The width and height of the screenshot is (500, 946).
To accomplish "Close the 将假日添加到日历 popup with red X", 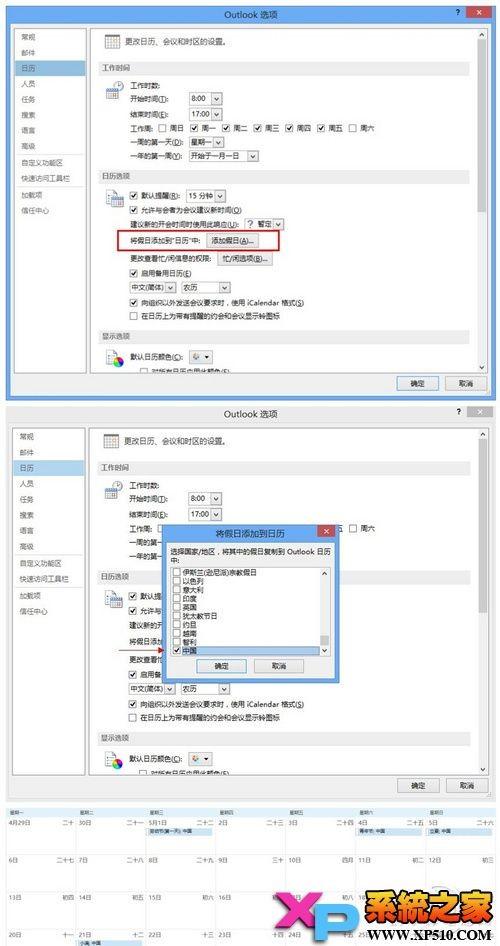I will coord(326,532).
